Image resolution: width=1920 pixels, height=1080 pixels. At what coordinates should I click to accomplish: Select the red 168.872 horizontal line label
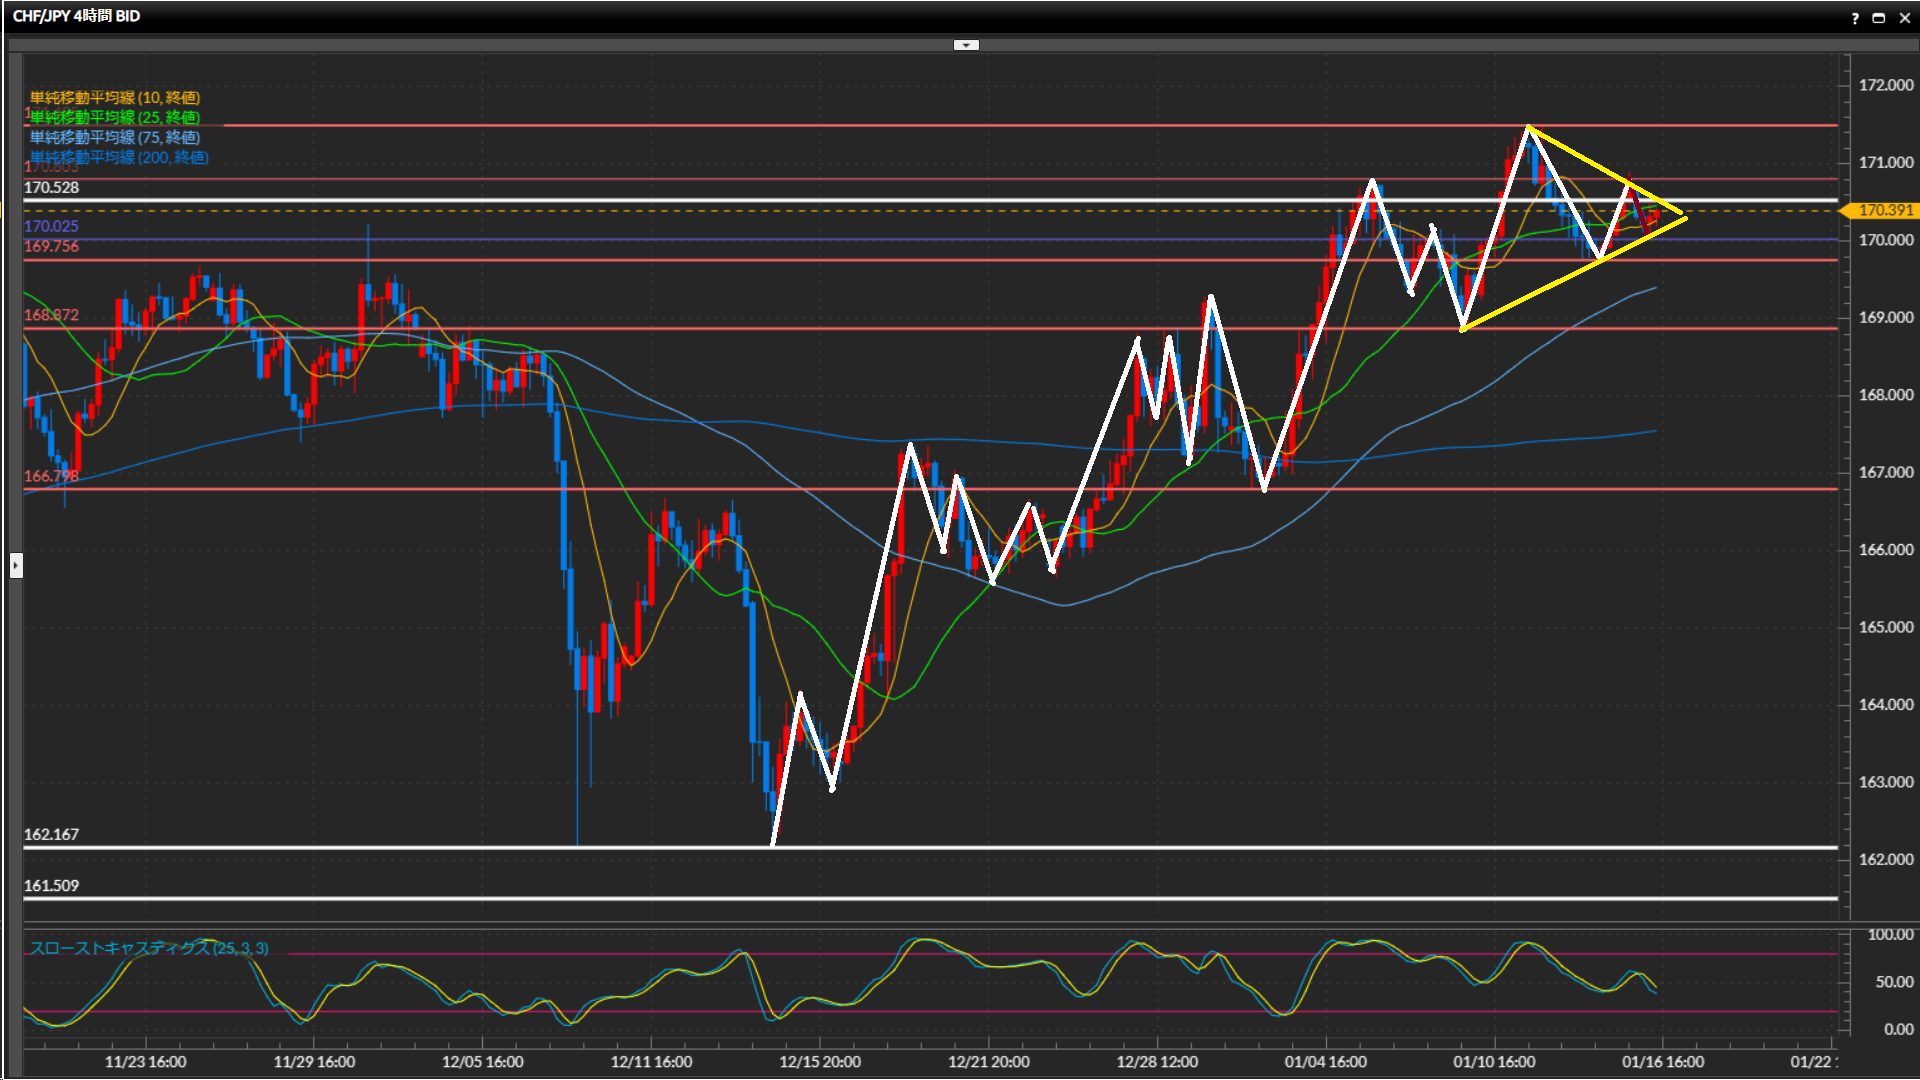click(51, 315)
